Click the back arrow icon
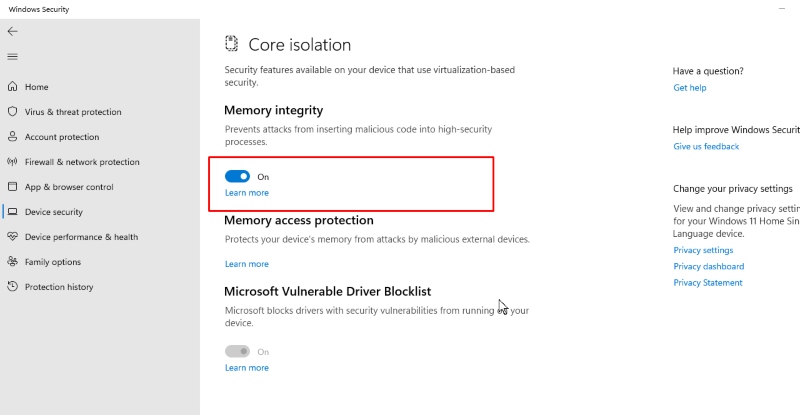Viewport: 800px width, 415px height. pyautogui.click(x=12, y=31)
